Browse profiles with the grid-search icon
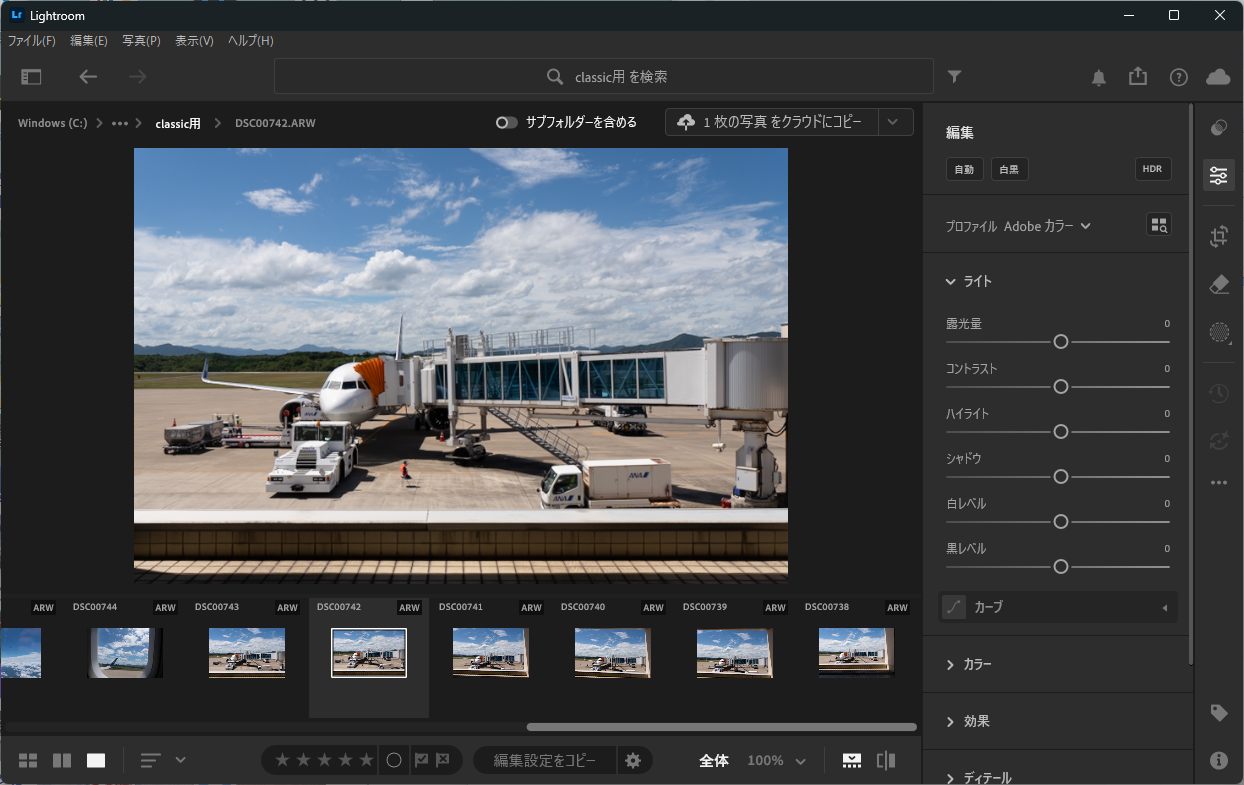Image resolution: width=1244 pixels, height=785 pixels. 1158,226
